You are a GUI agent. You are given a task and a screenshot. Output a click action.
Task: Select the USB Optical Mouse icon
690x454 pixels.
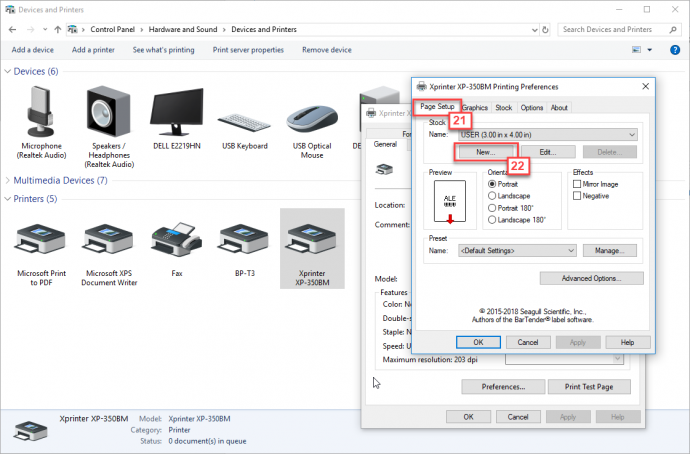click(x=312, y=119)
